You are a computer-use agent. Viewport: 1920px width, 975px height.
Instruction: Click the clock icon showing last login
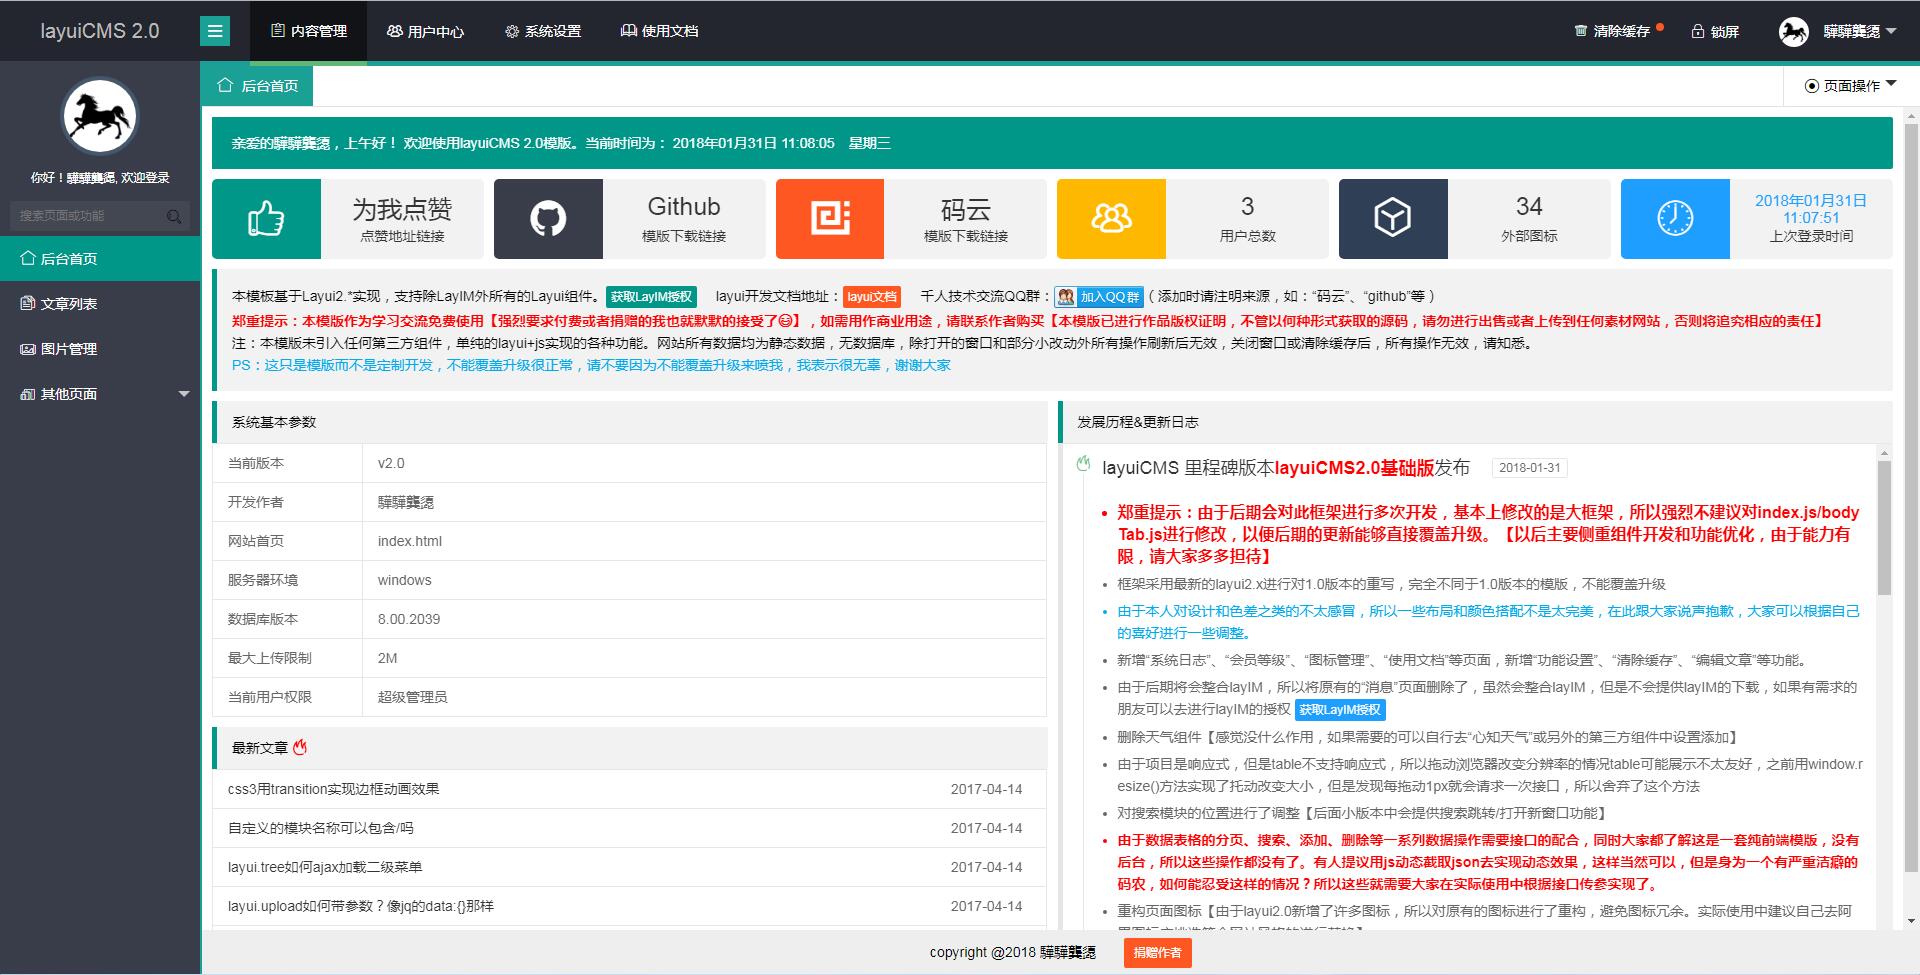[x=1675, y=218]
